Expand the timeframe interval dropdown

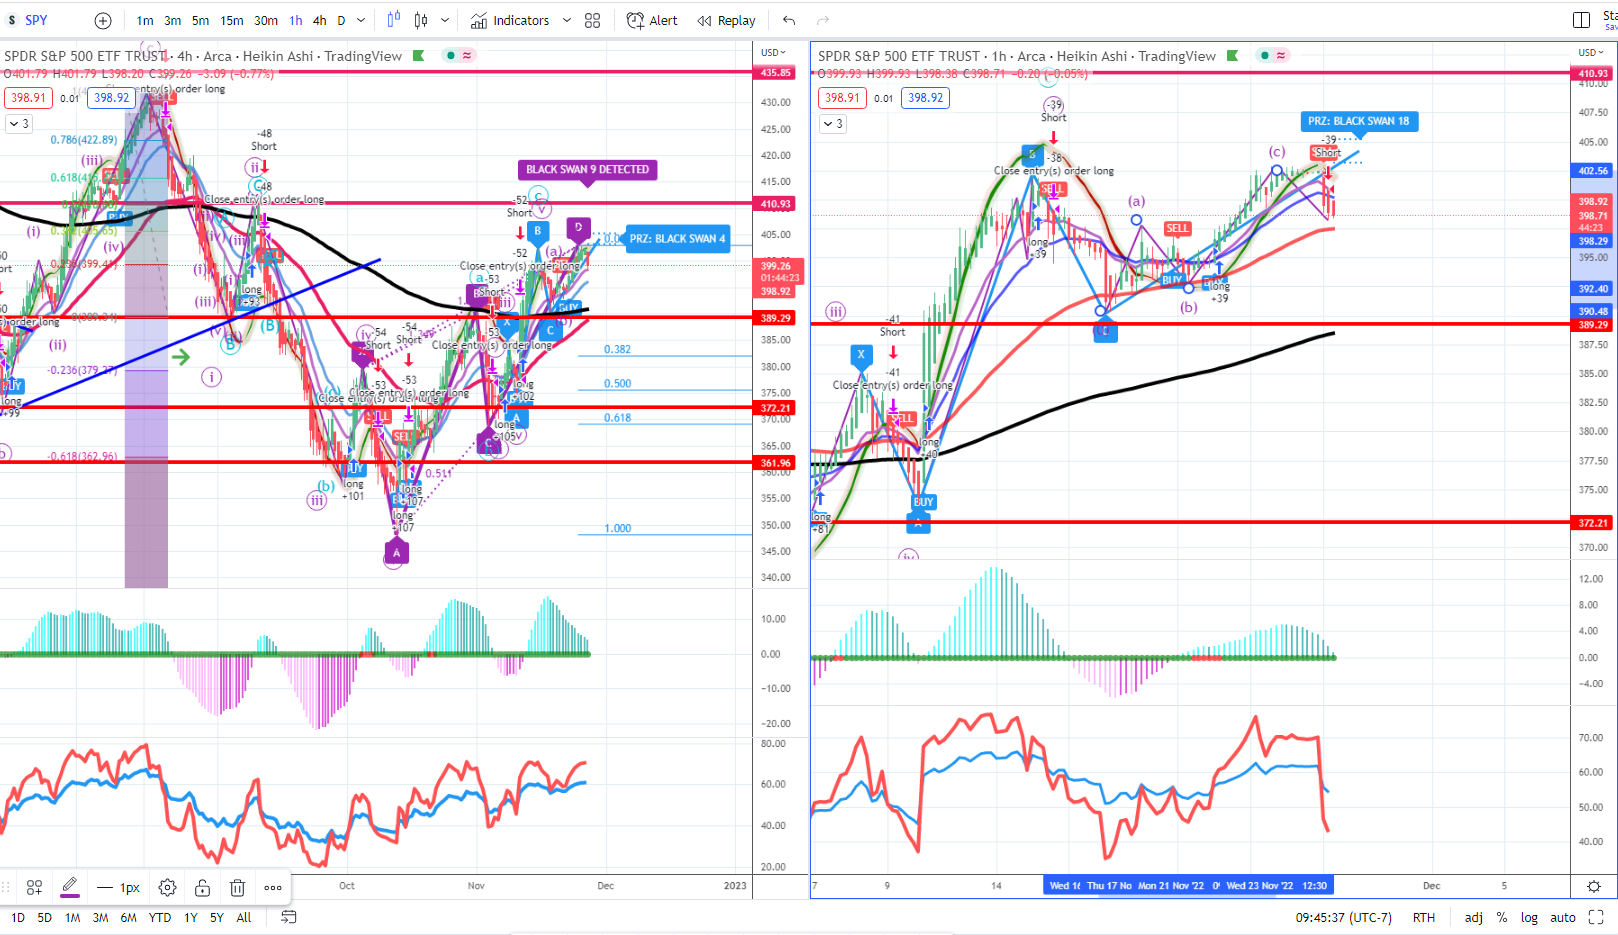pos(361,20)
